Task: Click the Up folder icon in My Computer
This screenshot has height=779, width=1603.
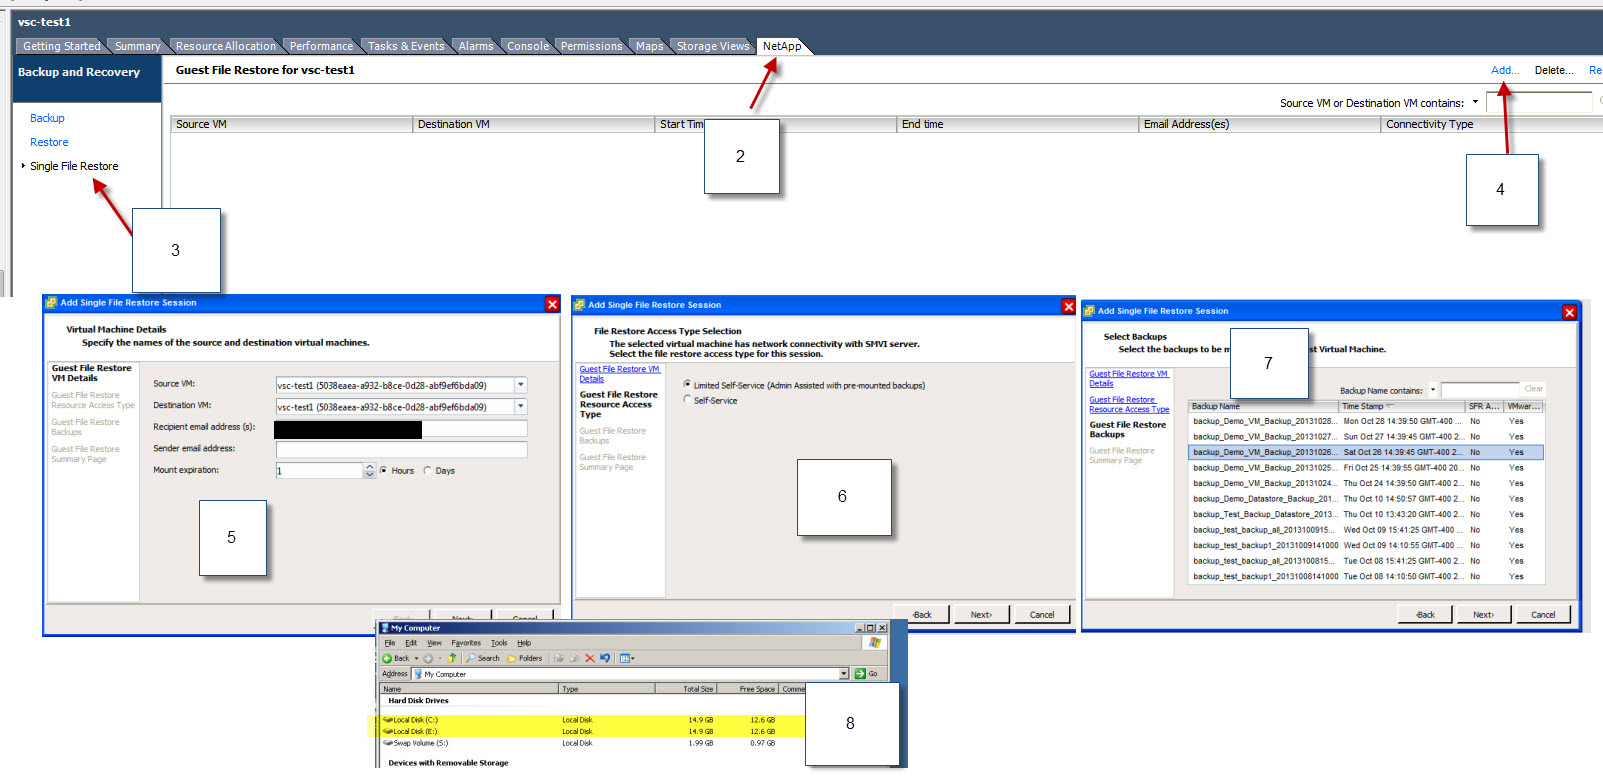Action: tap(452, 658)
